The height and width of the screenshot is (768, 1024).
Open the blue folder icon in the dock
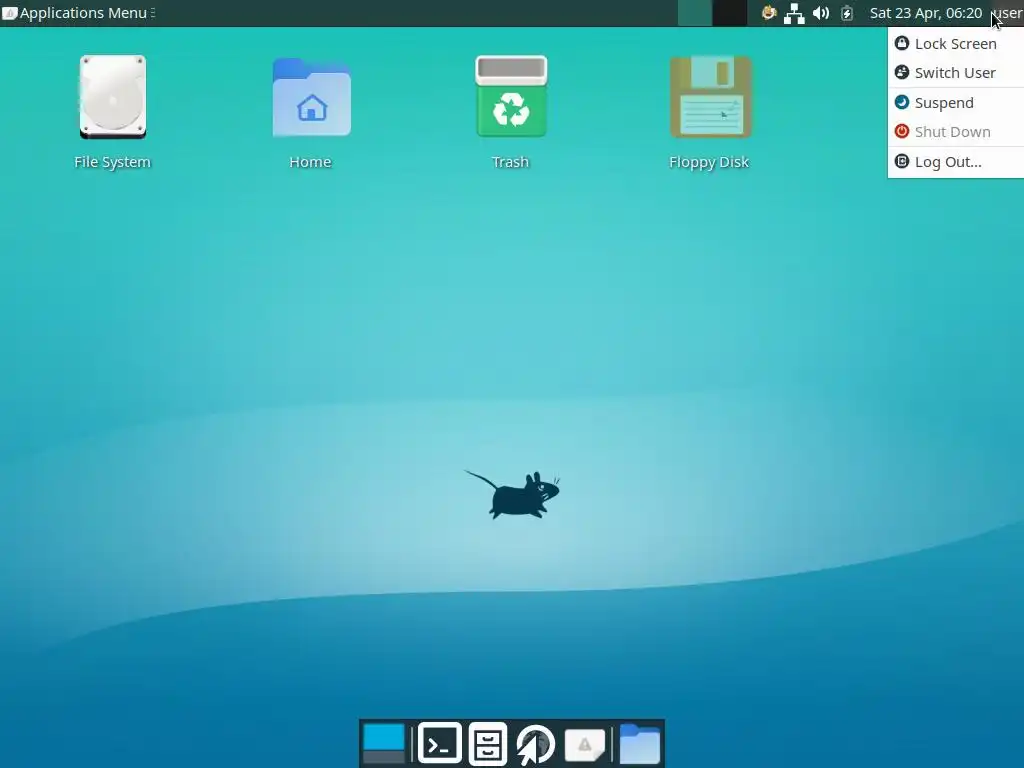(x=640, y=743)
